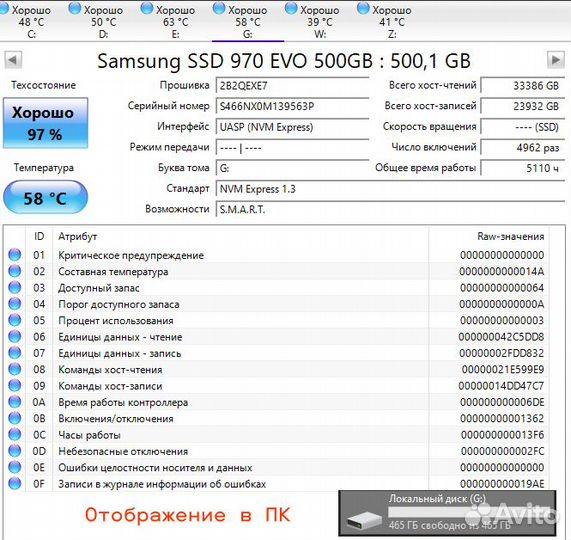
Task: Select the Критическое предупреждение attribute row
Action: click(277, 255)
